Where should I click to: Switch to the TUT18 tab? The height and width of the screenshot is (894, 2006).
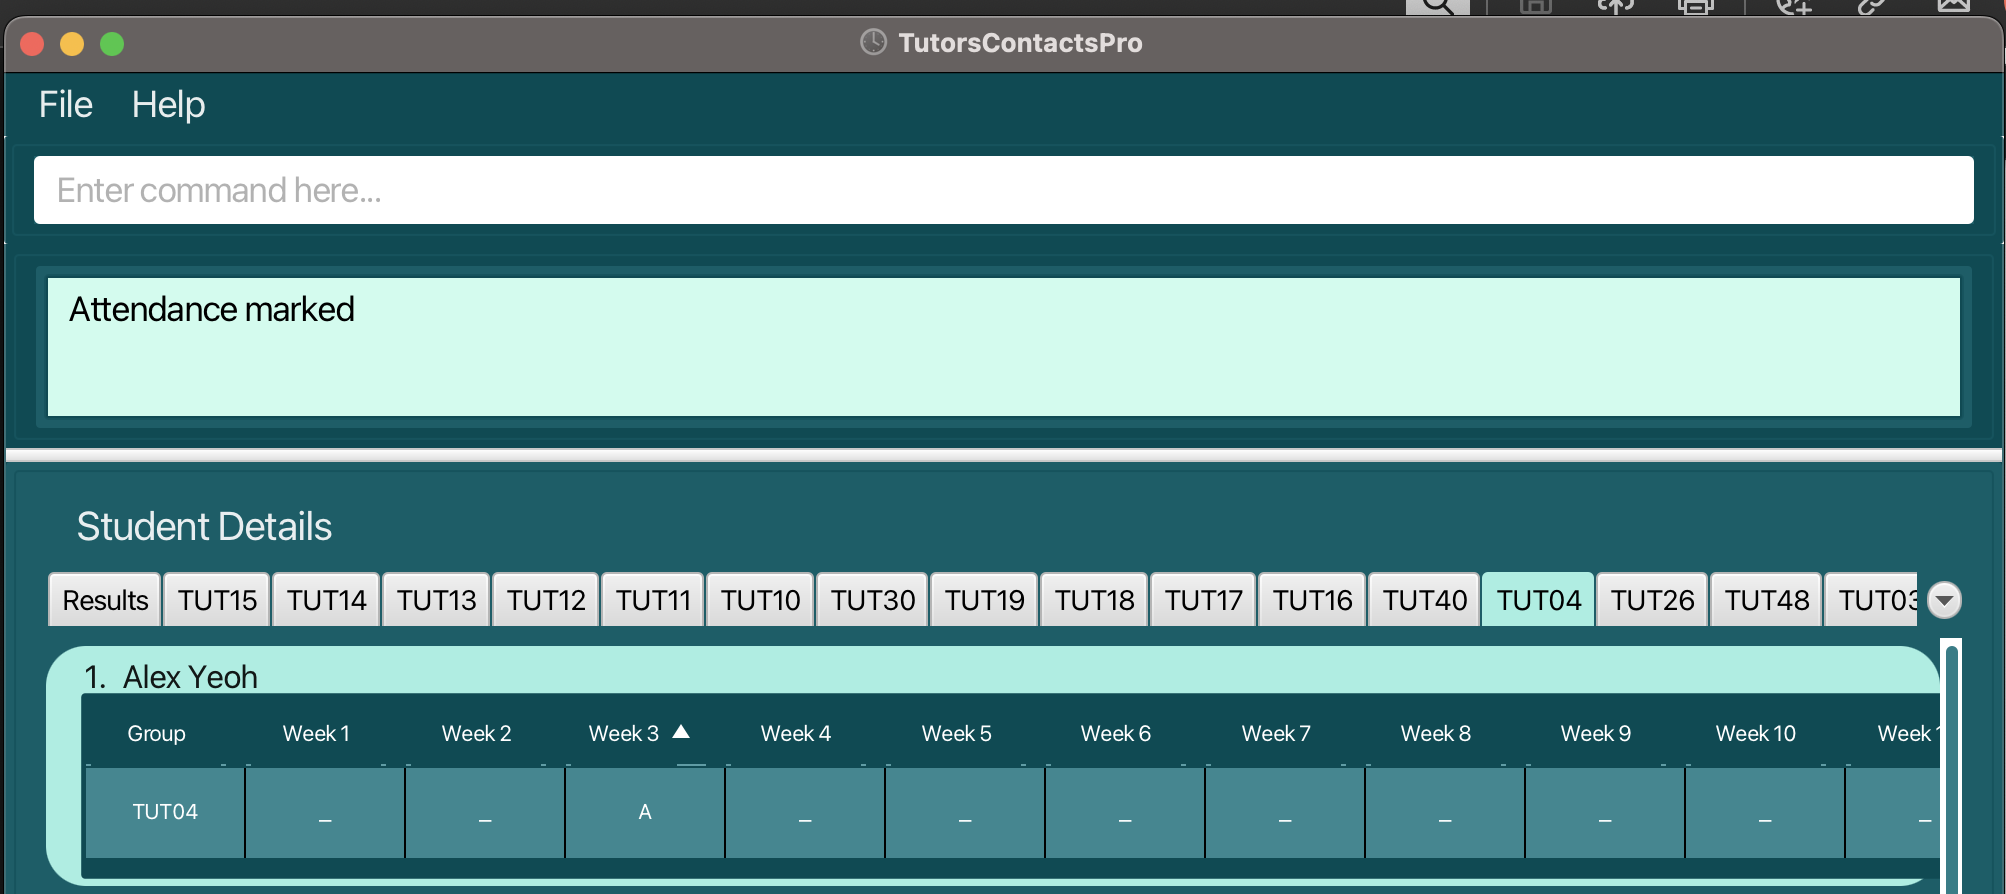coord(1094,600)
